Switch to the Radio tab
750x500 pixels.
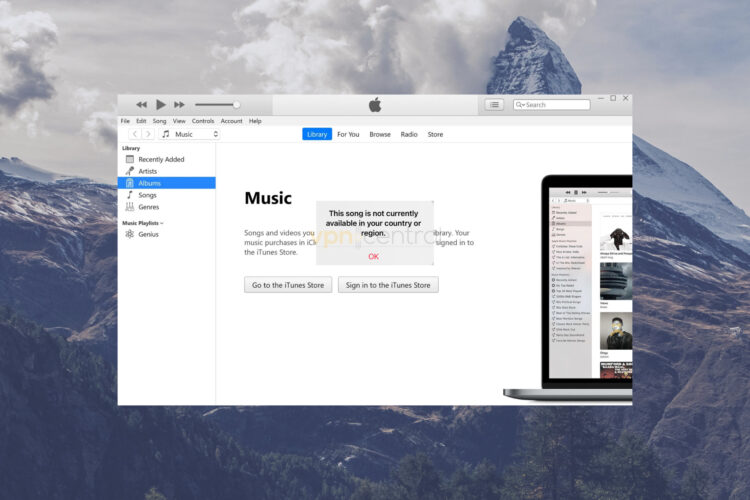(409, 134)
